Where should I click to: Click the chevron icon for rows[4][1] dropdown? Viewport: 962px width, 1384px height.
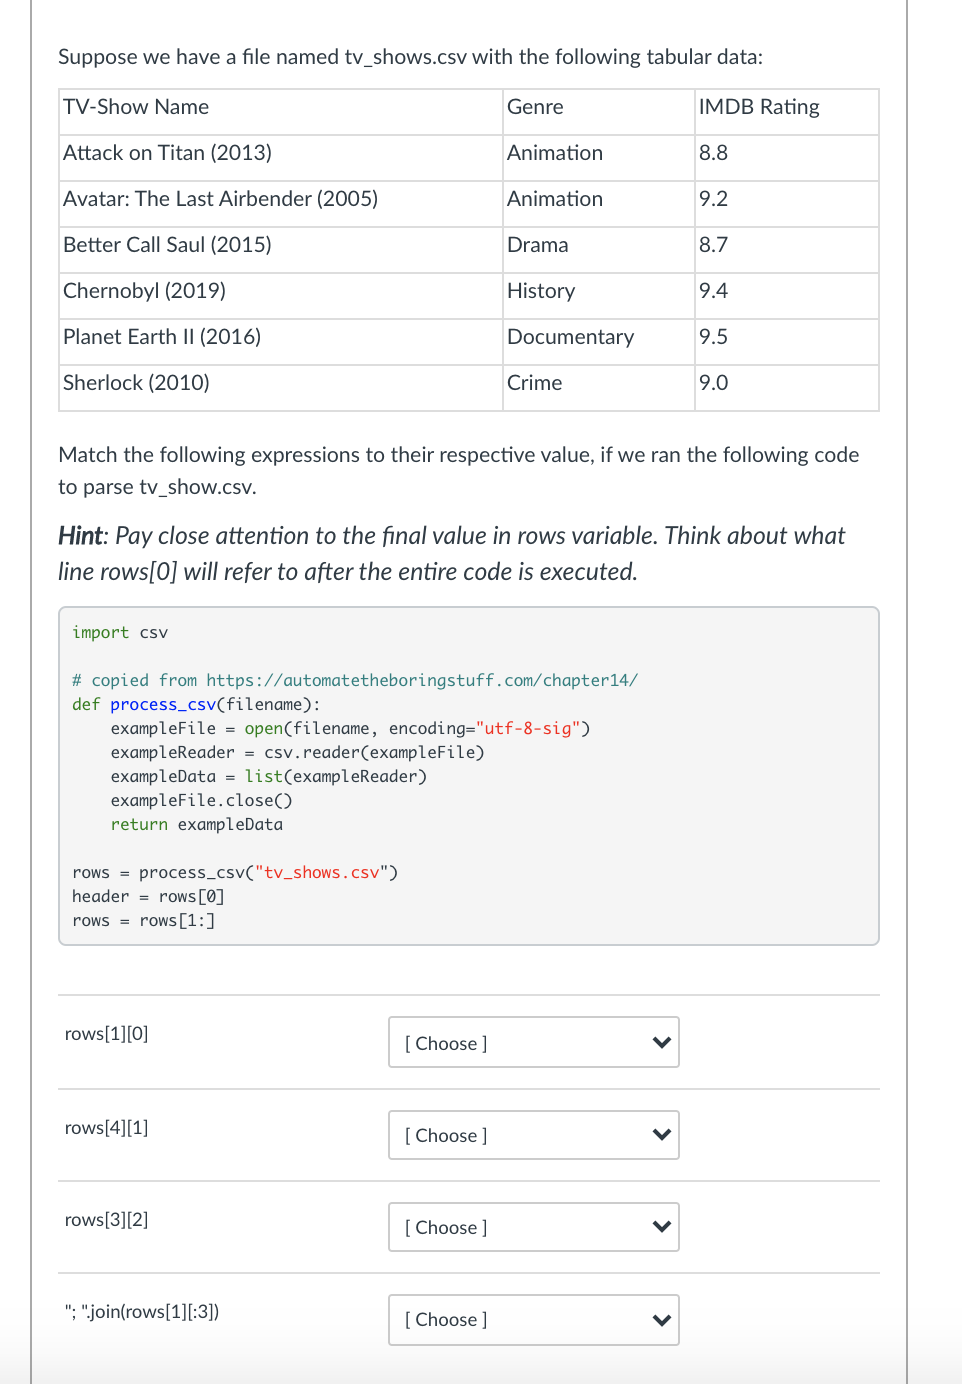[661, 1135]
